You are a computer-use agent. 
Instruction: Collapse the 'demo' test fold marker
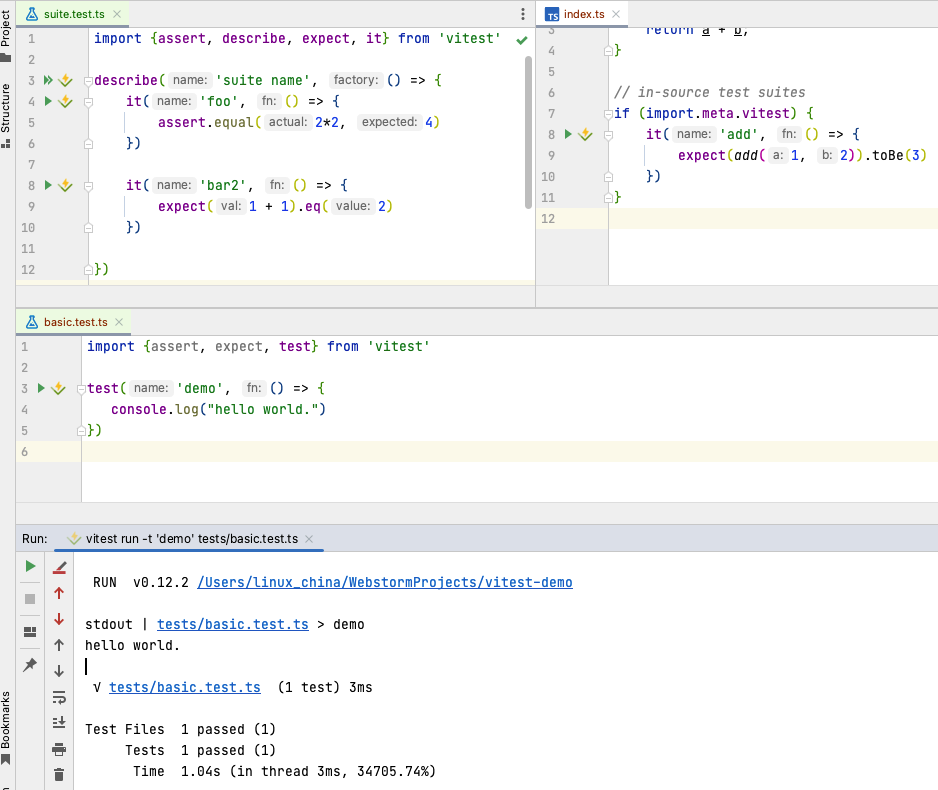click(81, 389)
